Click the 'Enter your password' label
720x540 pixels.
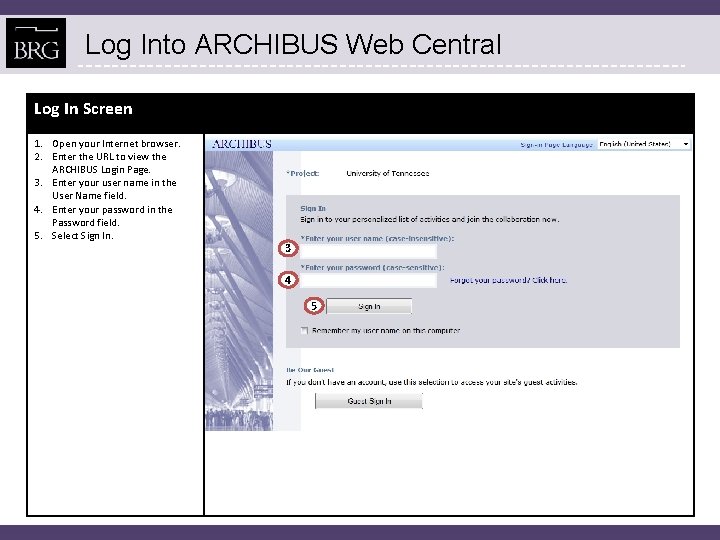tap(372, 267)
